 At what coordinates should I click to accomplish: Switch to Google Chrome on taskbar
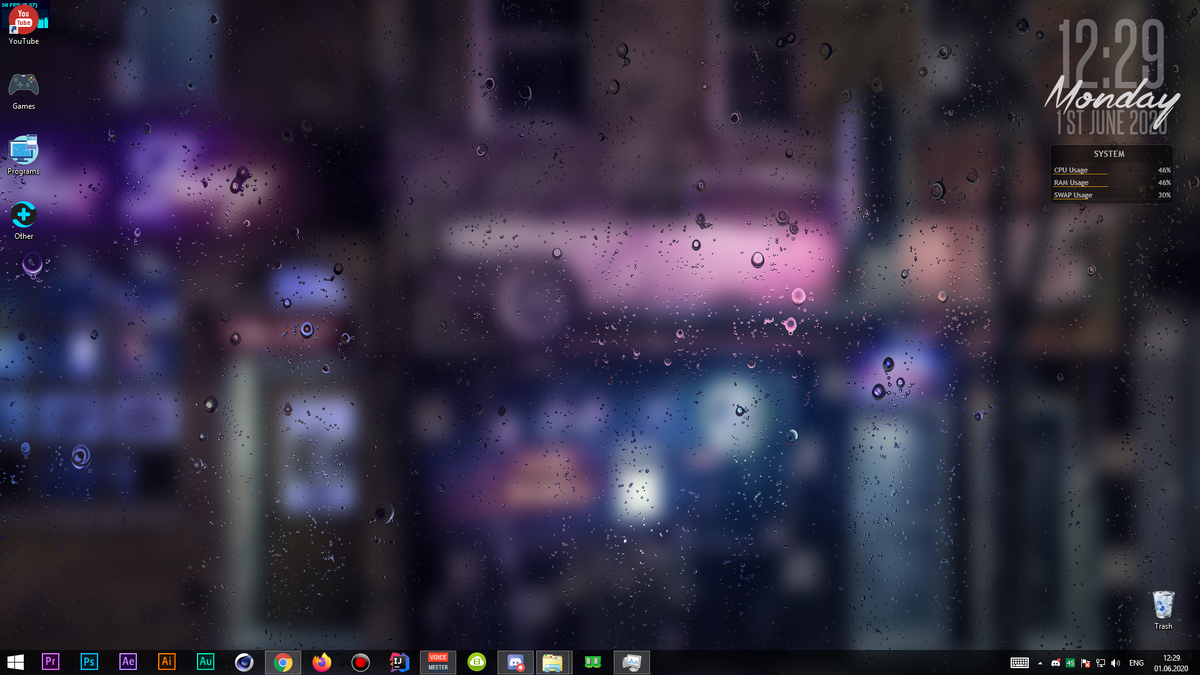tap(283, 662)
